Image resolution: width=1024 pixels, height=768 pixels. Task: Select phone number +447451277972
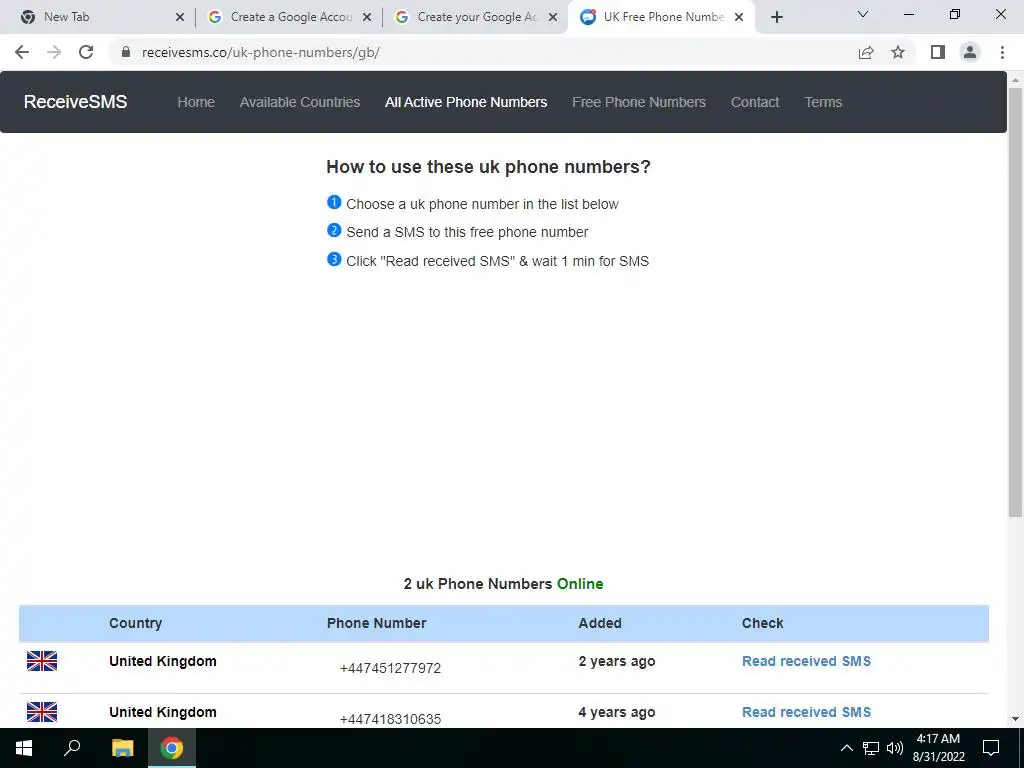click(x=391, y=668)
